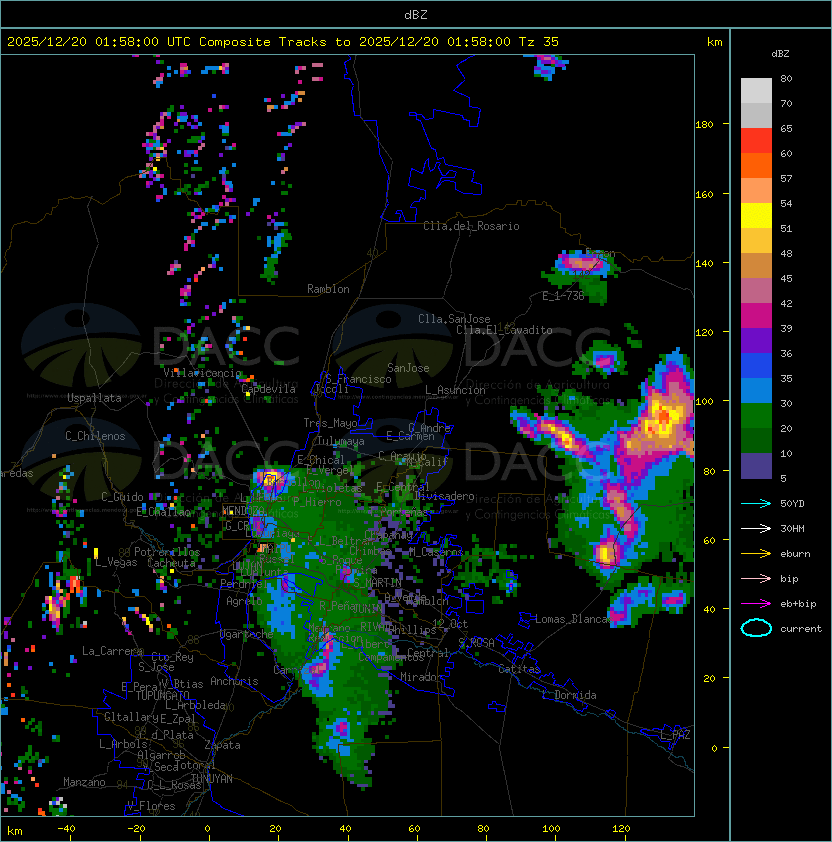Click the C_Chilenos place label
Screen dimensions: 832x842
tap(95, 436)
